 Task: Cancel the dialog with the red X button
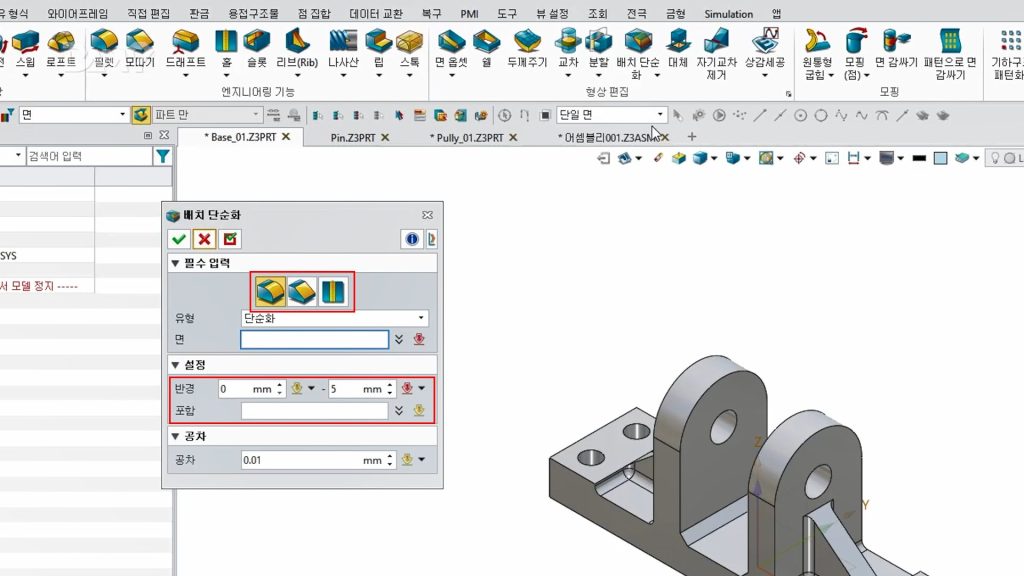[x=204, y=239]
